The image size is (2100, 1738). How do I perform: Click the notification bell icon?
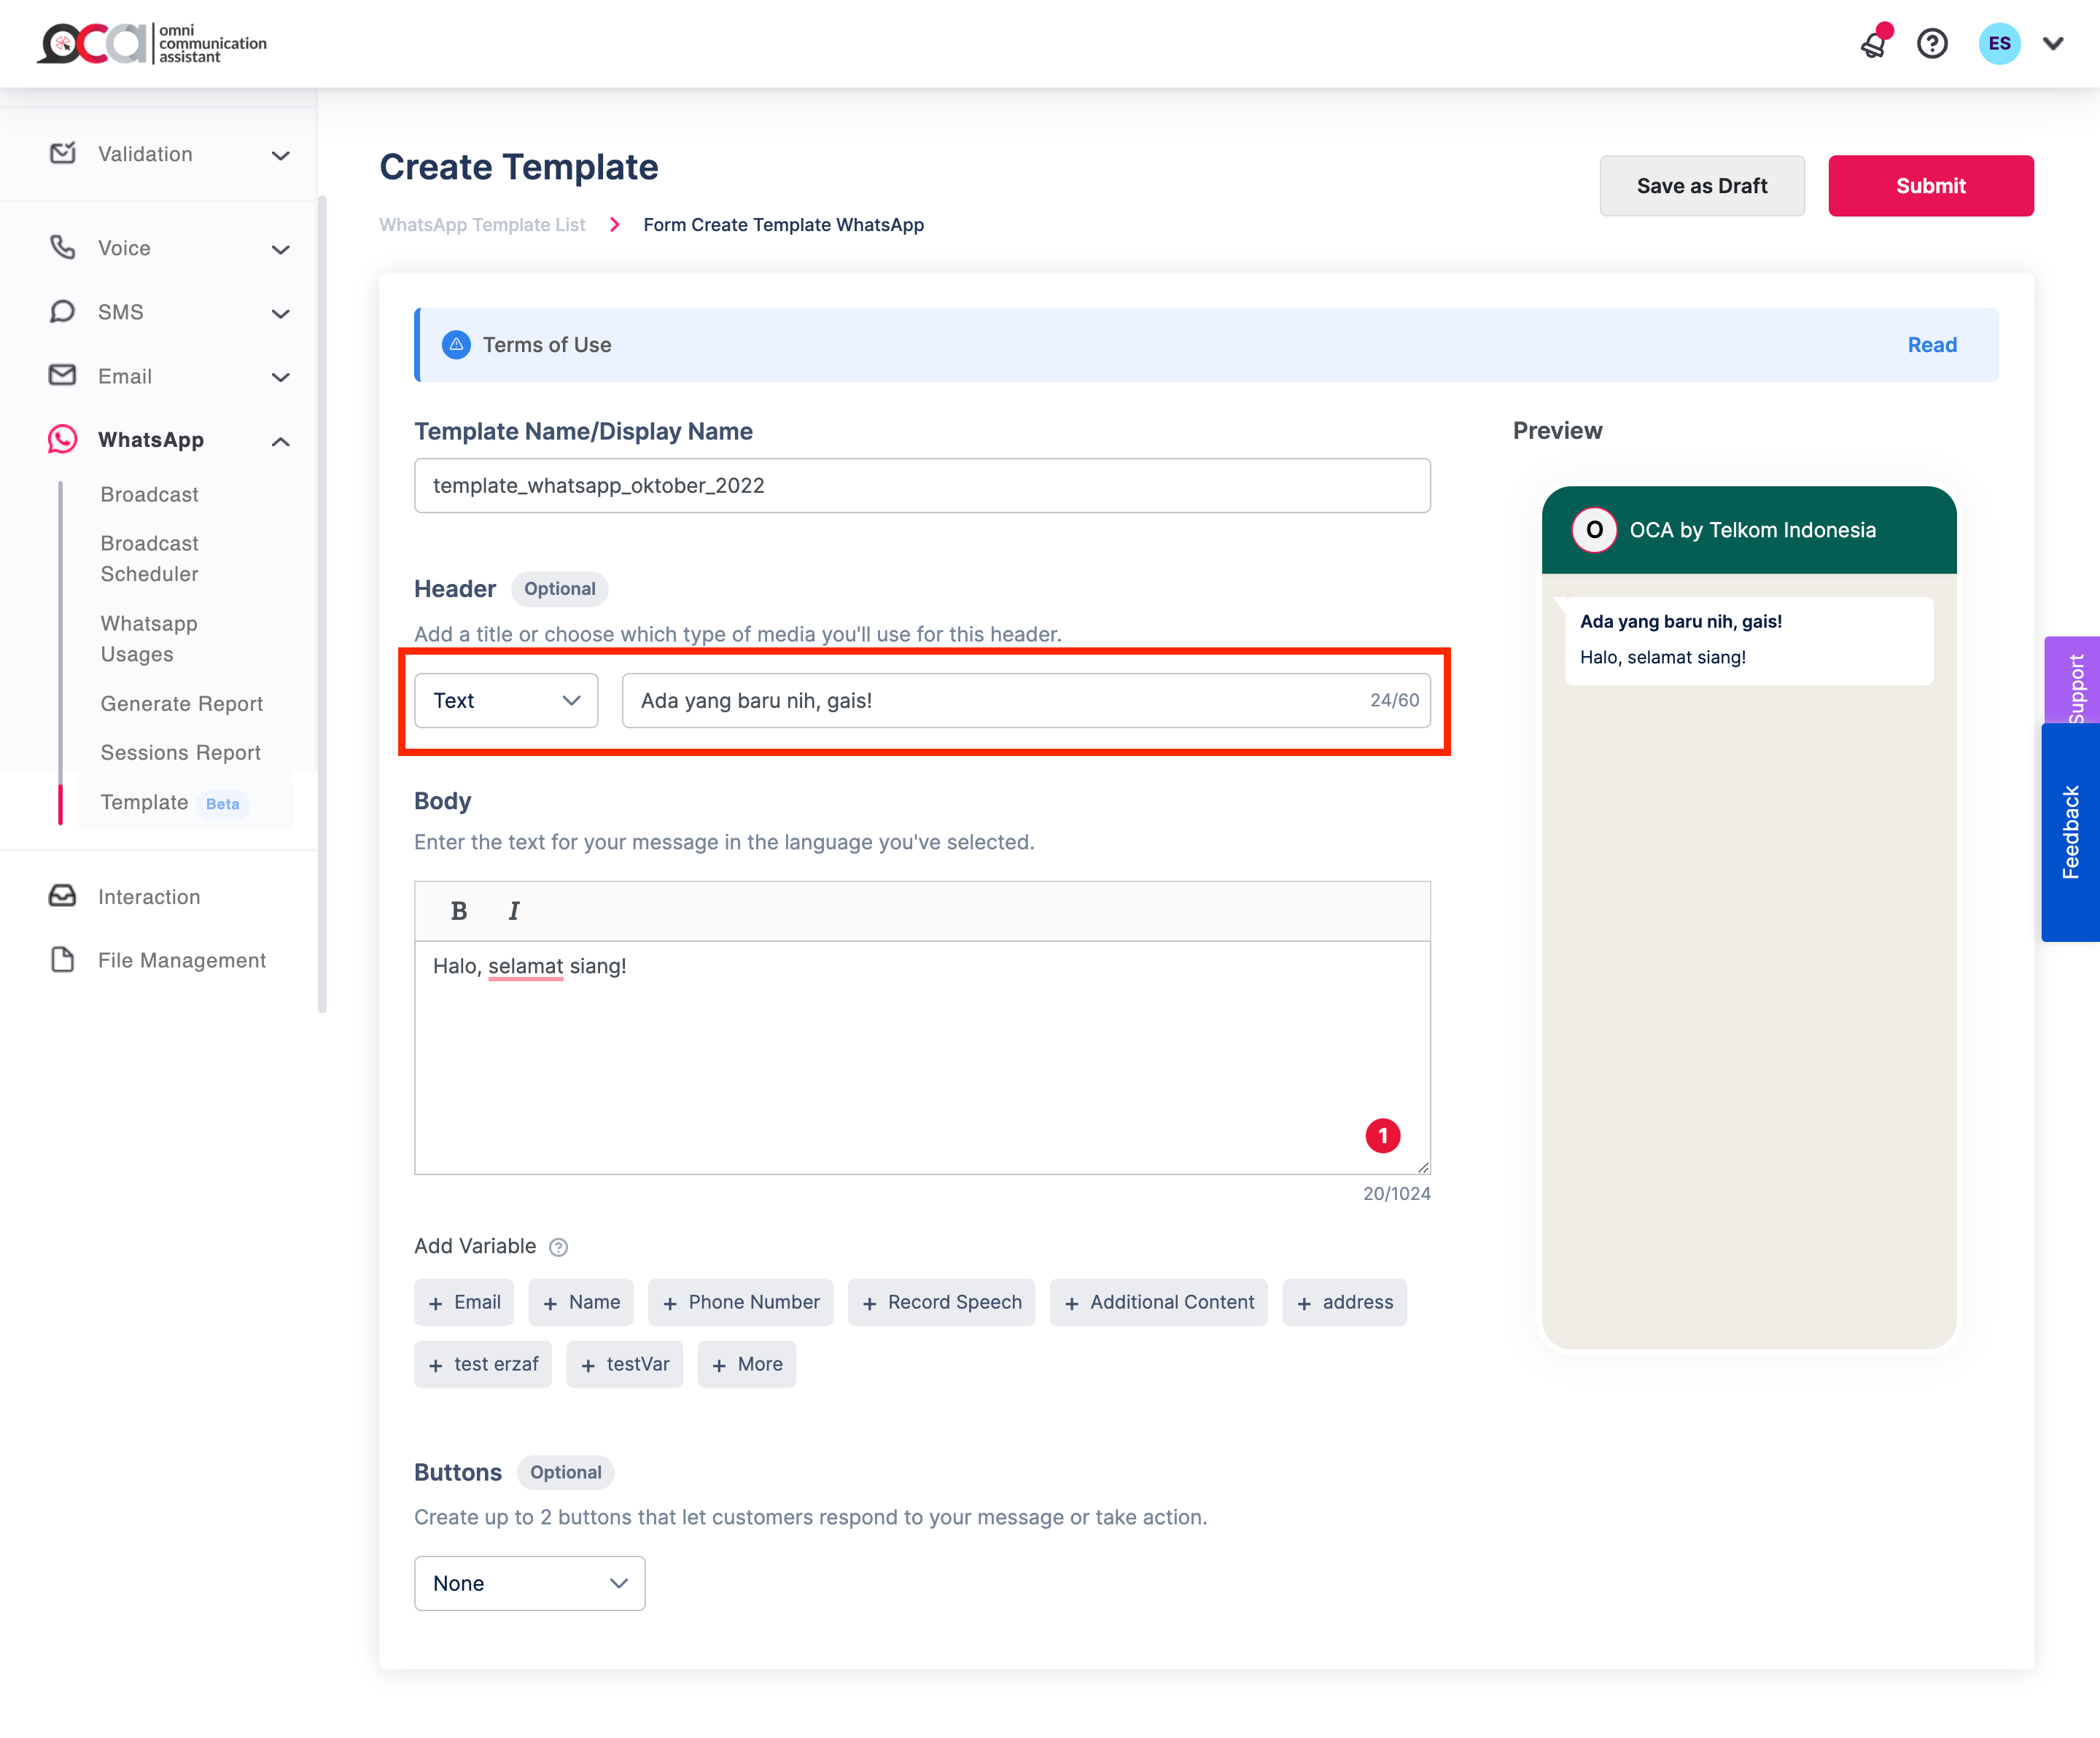click(1874, 44)
